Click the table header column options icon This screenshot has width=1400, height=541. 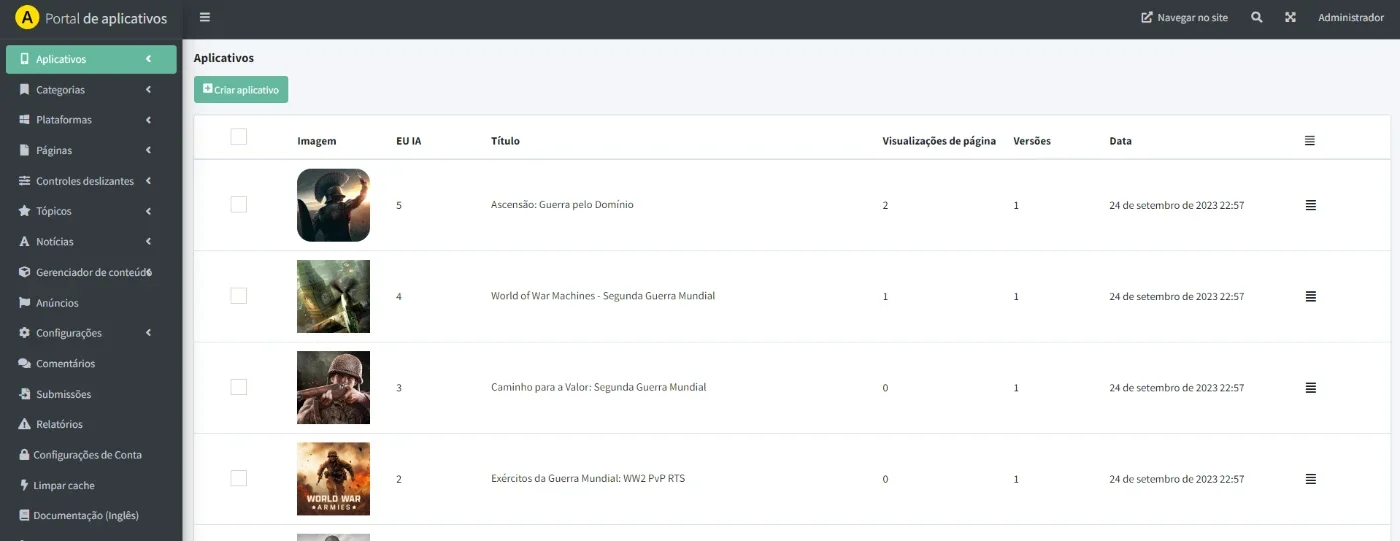[x=1310, y=141]
